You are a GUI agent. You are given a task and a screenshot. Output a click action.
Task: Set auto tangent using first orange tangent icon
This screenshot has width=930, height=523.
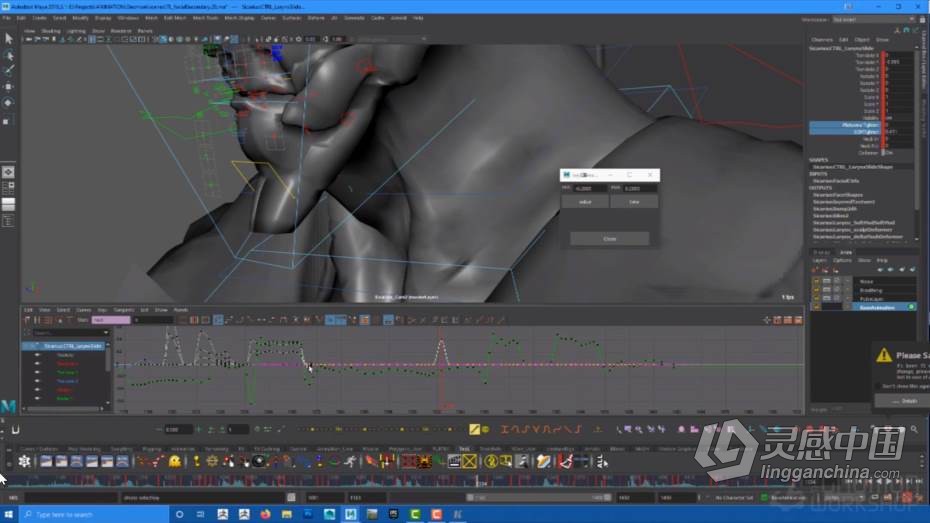505,429
